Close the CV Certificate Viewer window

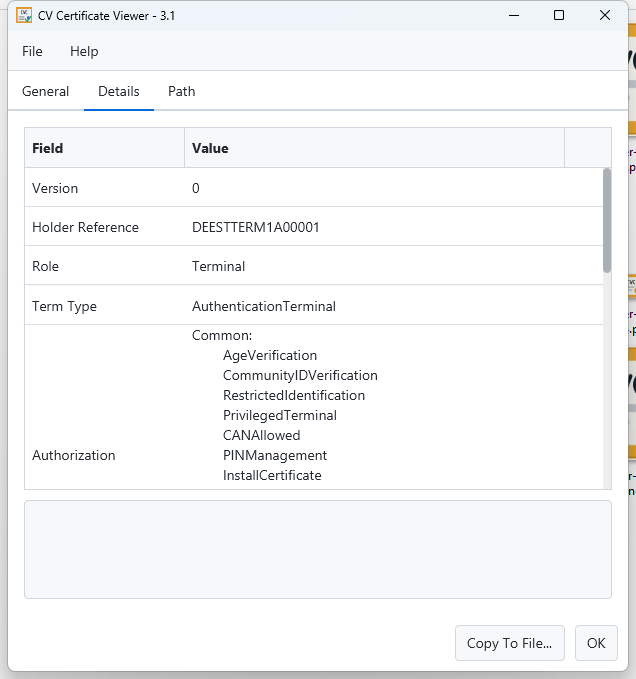[605, 16]
